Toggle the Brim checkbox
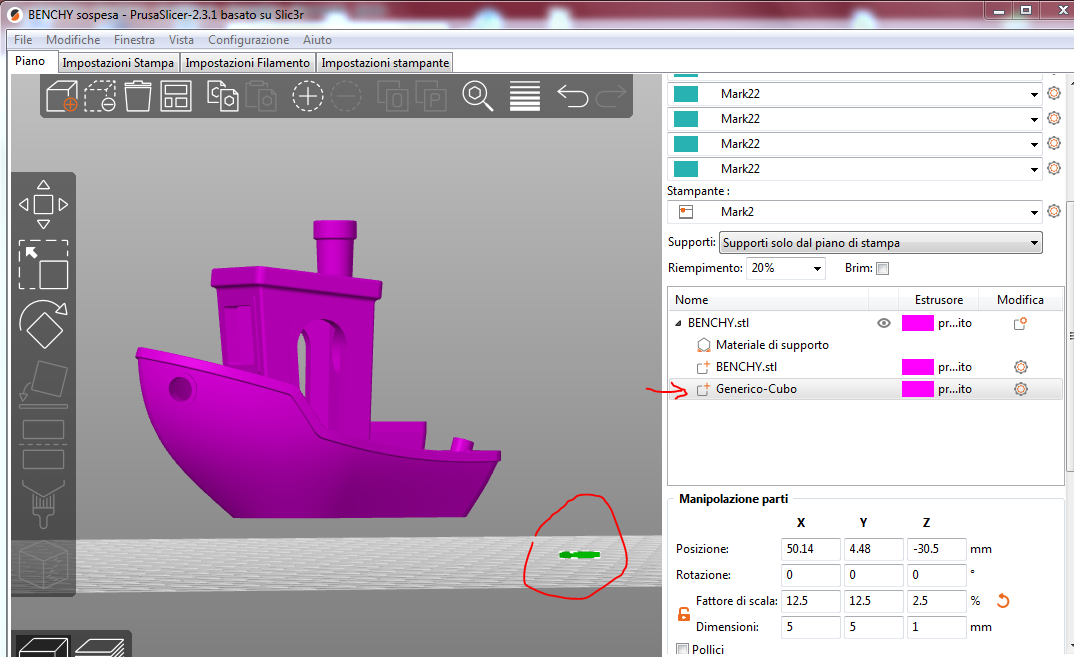The height and width of the screenshot is (657, 1074). coord(883,269)
